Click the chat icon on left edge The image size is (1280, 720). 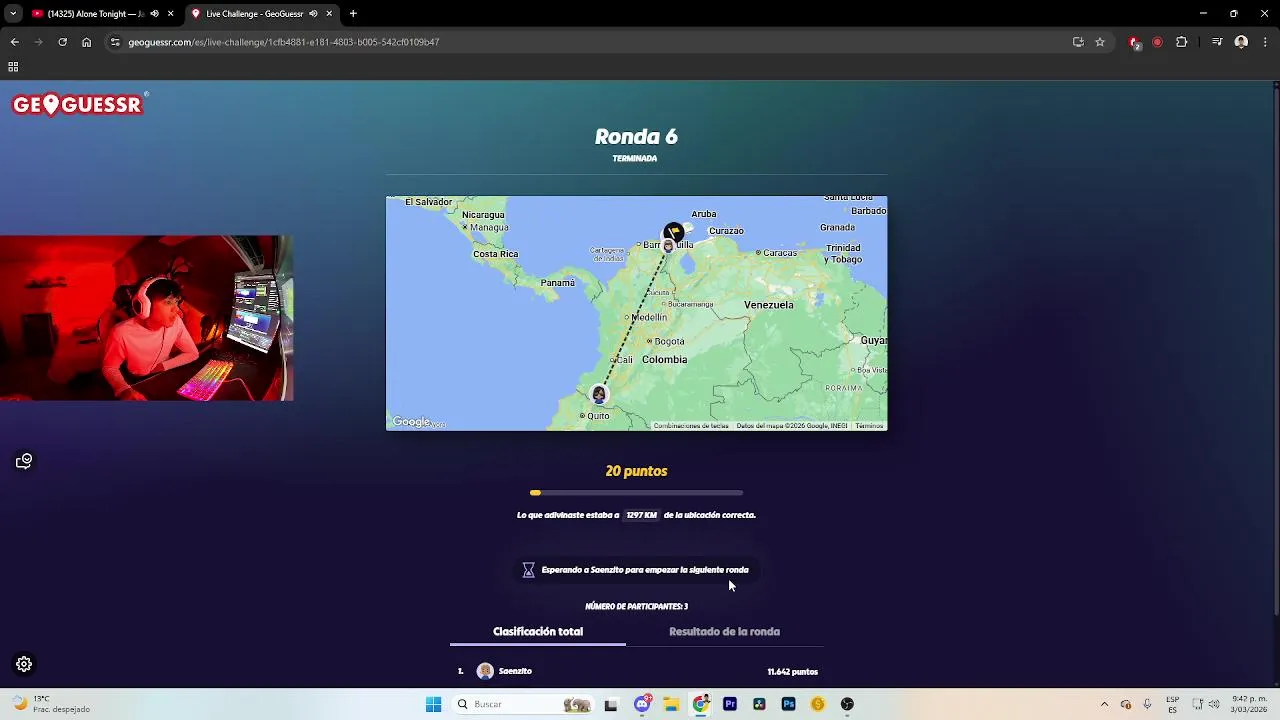pyautogui.click(x=24, y=461)
